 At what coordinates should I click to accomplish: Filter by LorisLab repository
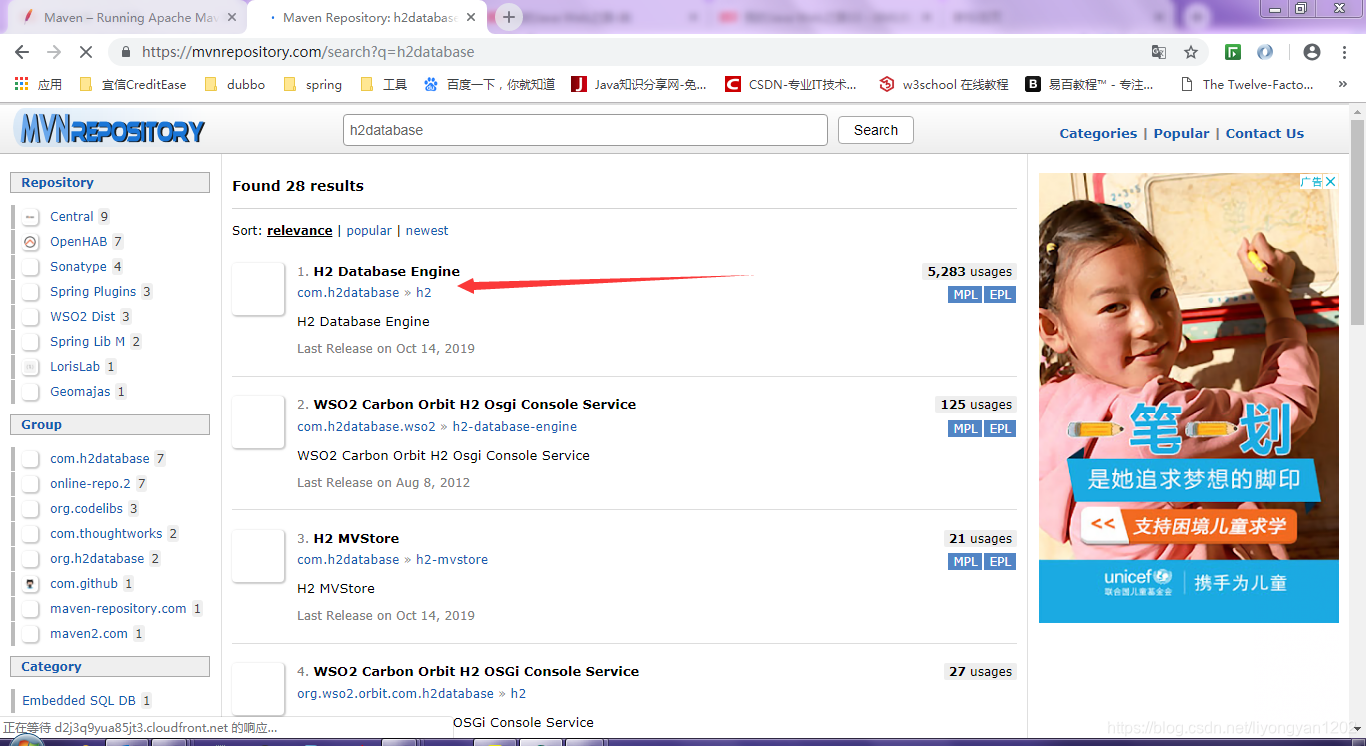tap(75, 366)
